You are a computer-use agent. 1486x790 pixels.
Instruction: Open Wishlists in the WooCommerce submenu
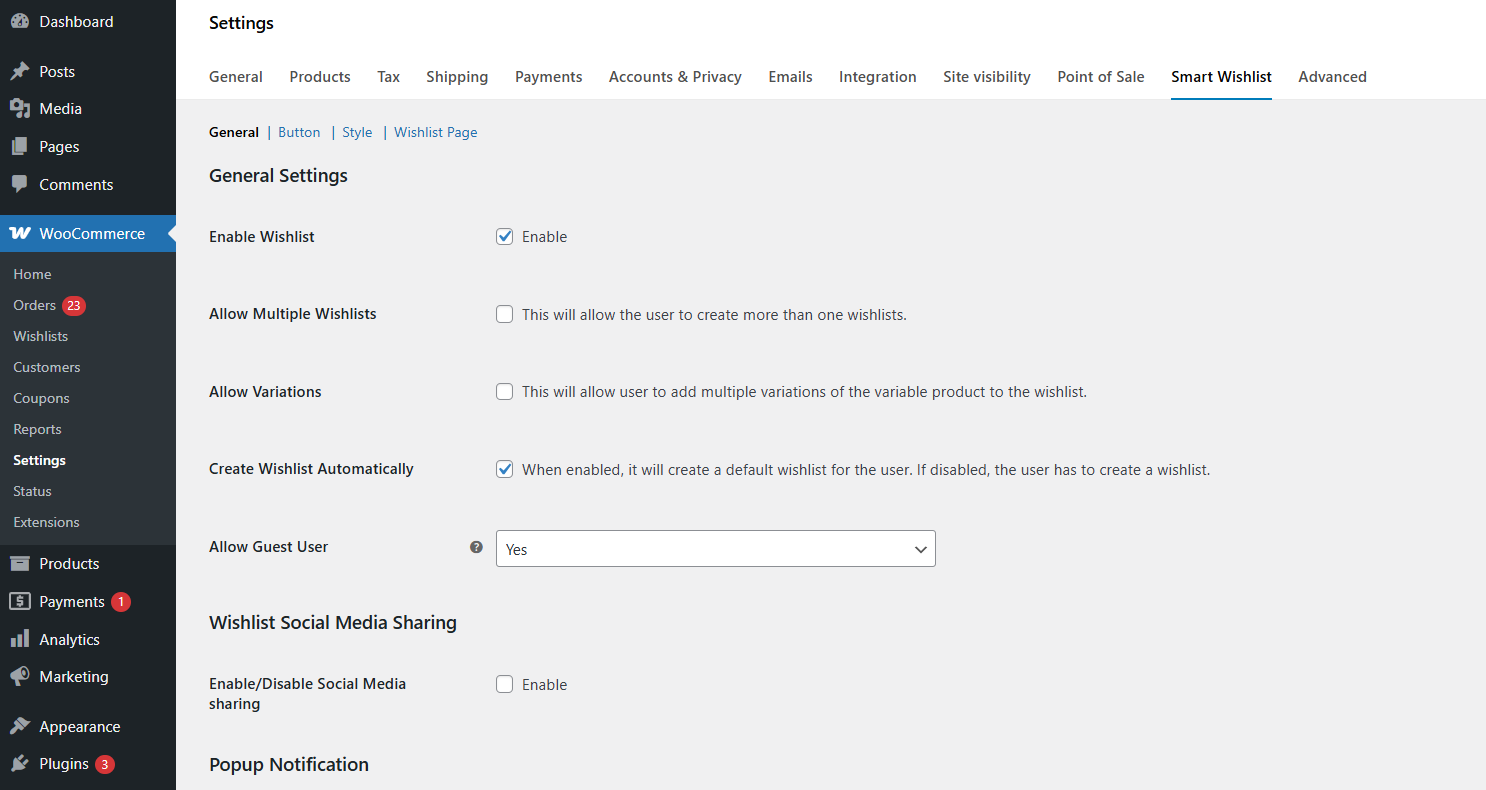pyautogui.click(x=41, y=336)
